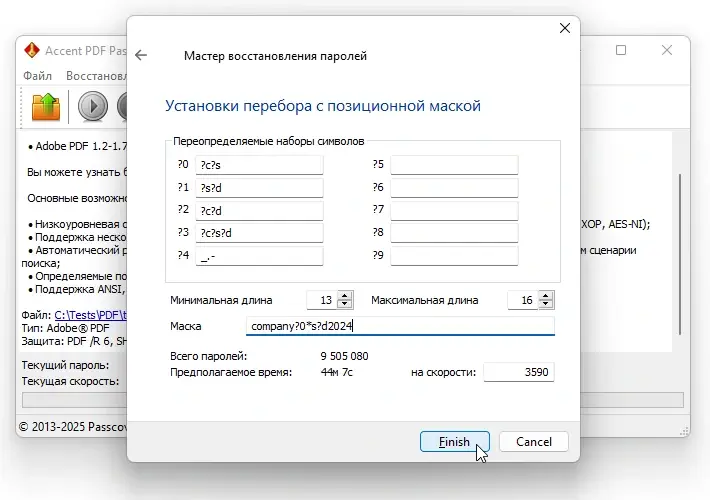The width and height of the screenshot is (710, 500).
Task: Increase the Максимальная длина value
Action: coord(546,295)
